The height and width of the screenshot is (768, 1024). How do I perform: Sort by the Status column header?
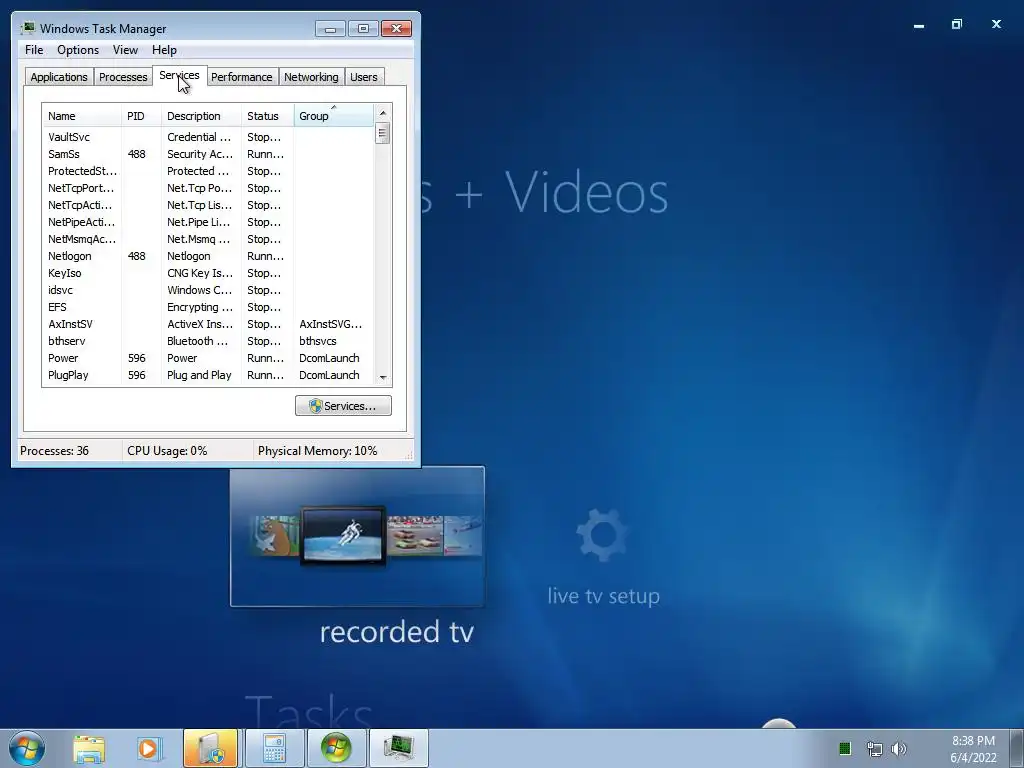click(268, 116)
